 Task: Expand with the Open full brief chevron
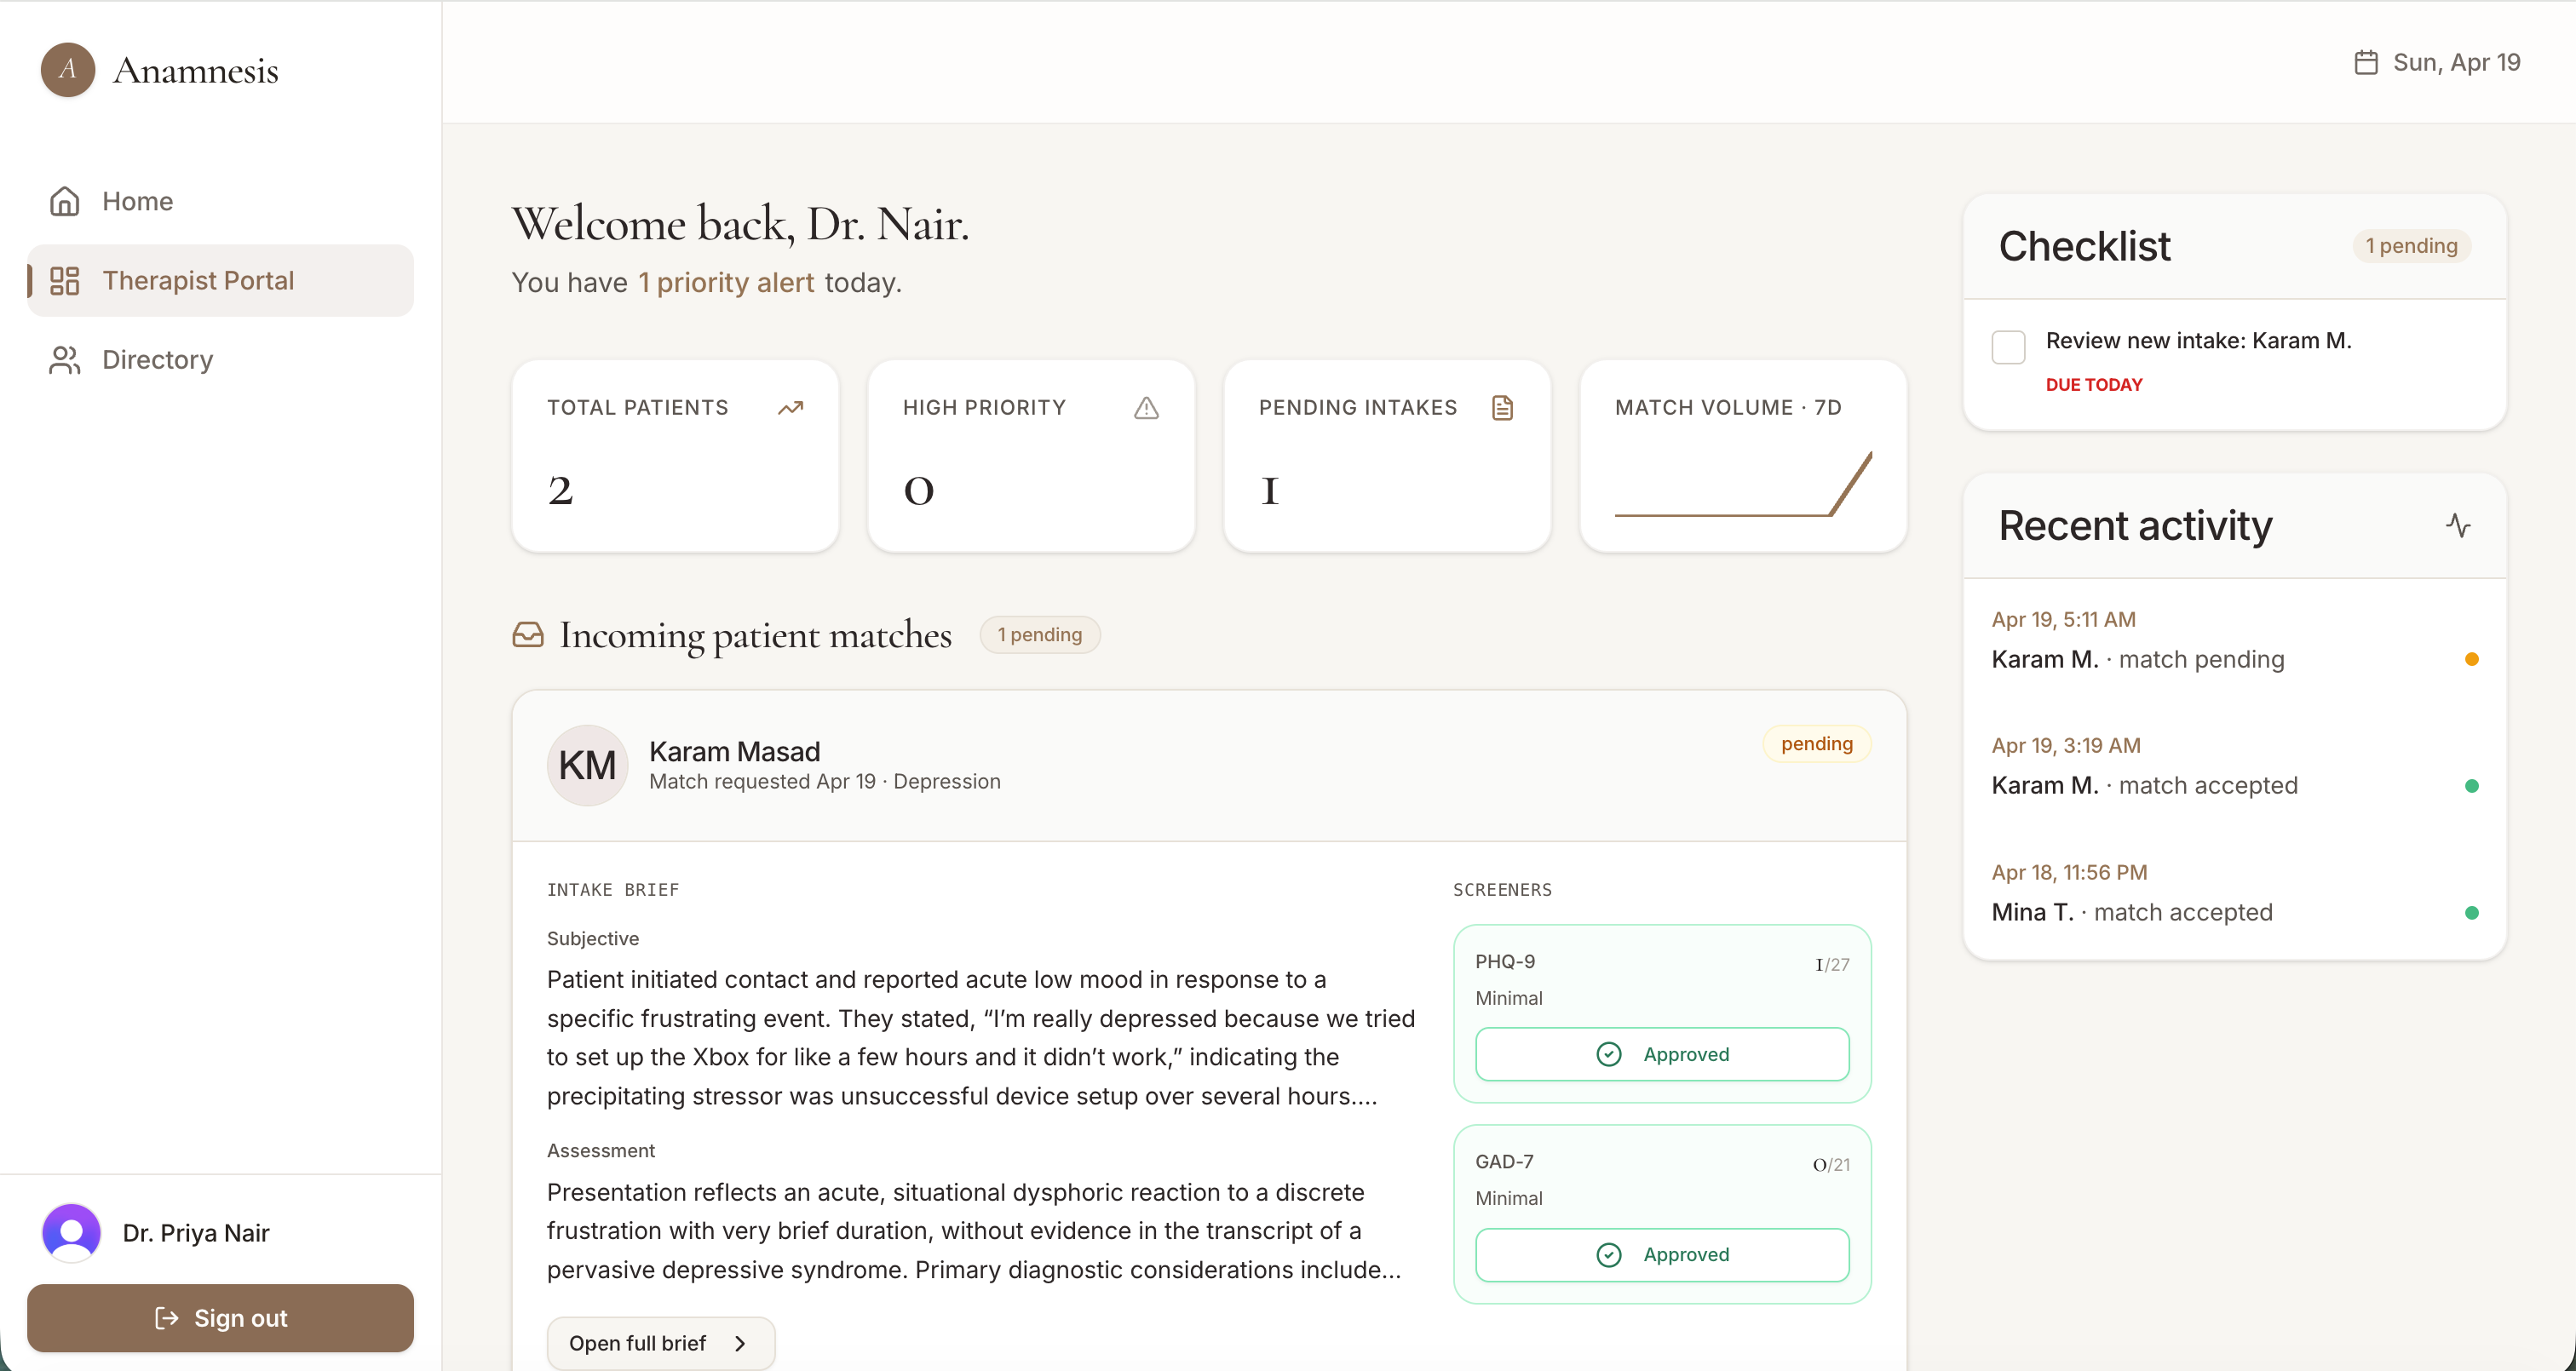point(741,1343)
